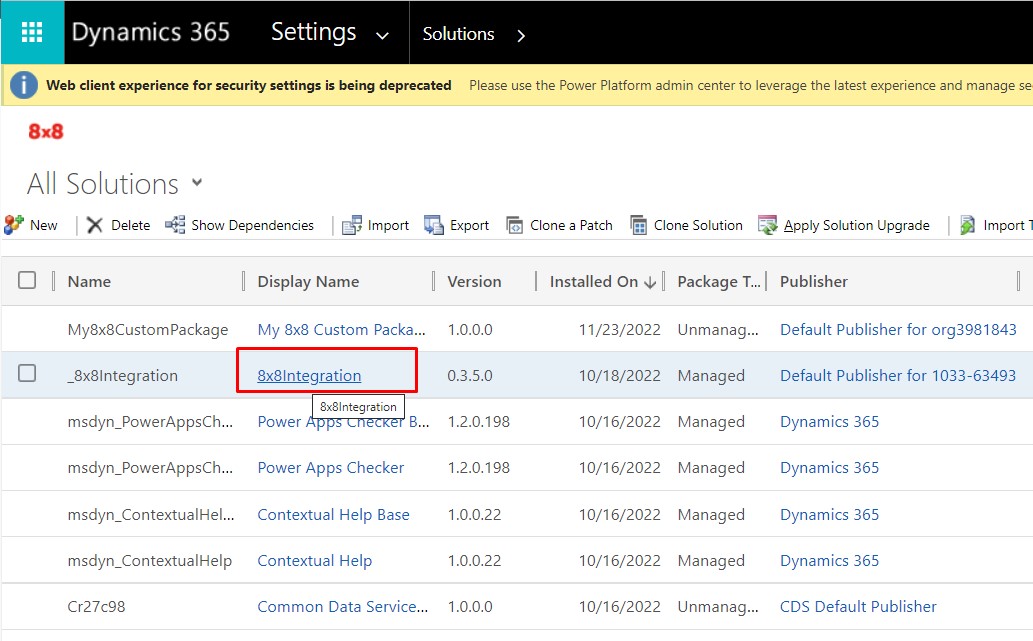The width and height of the screenshot is (1033, 641).
Task: Tick the _8x8Integration row checkbox
Action: click(x=27, y=373)
